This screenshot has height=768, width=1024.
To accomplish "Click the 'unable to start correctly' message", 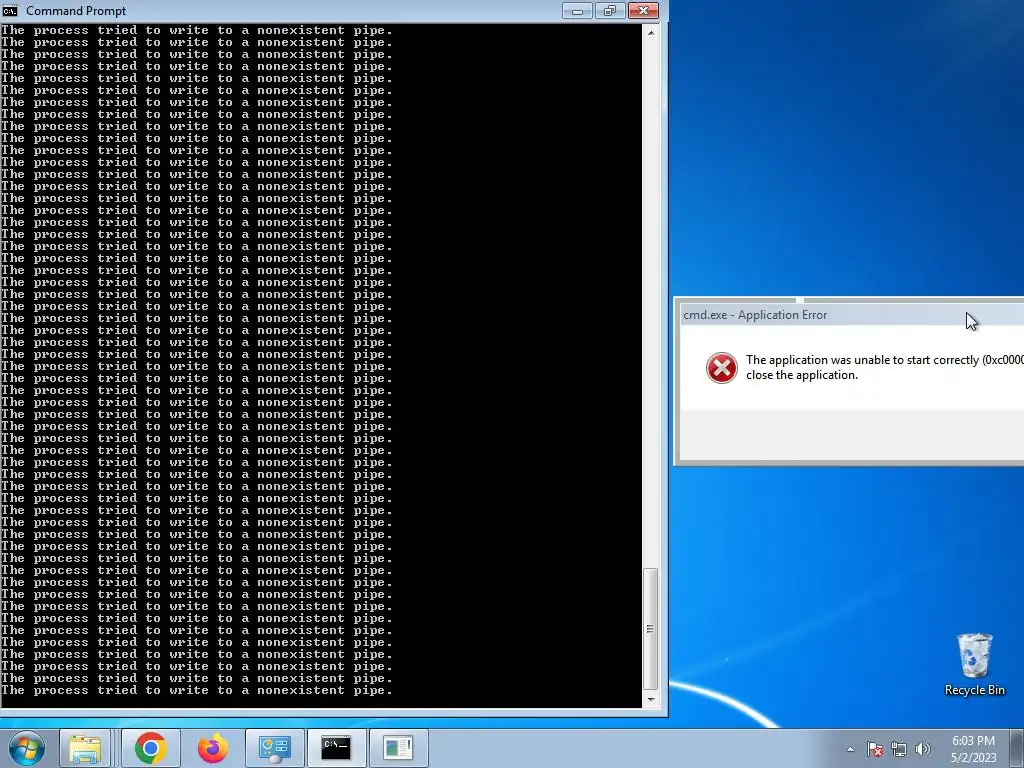I will point(885,360).
